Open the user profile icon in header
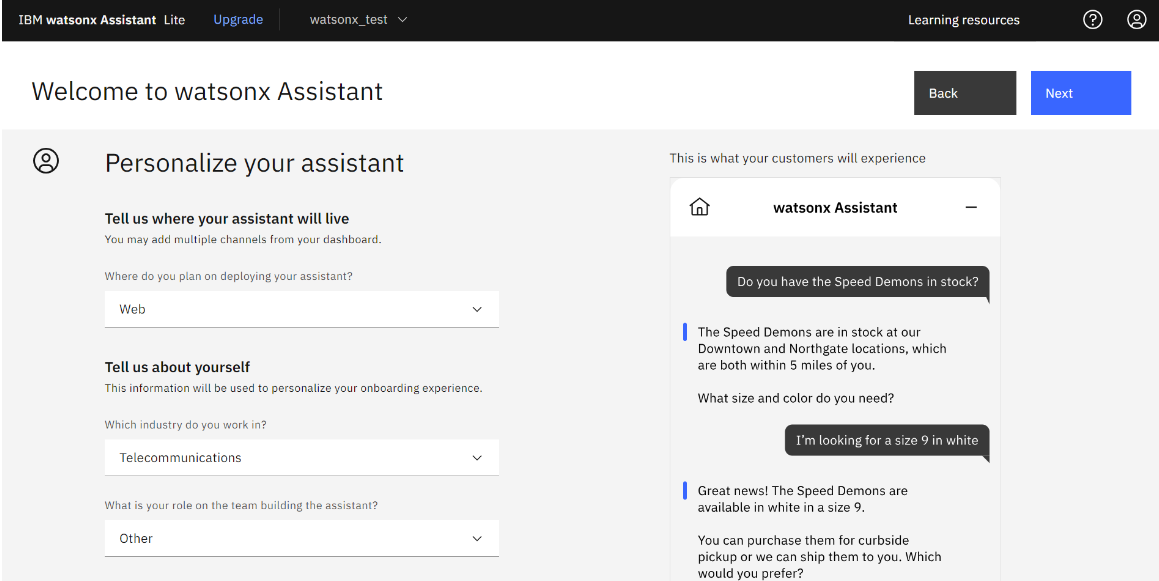1159x581 pixels. [1136, 20]
